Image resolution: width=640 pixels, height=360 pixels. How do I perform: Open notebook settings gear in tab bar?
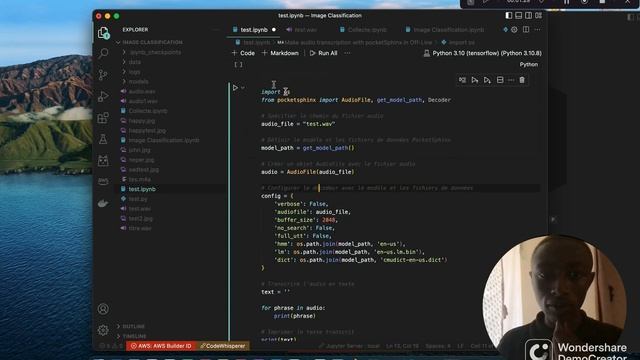(514, 29)
